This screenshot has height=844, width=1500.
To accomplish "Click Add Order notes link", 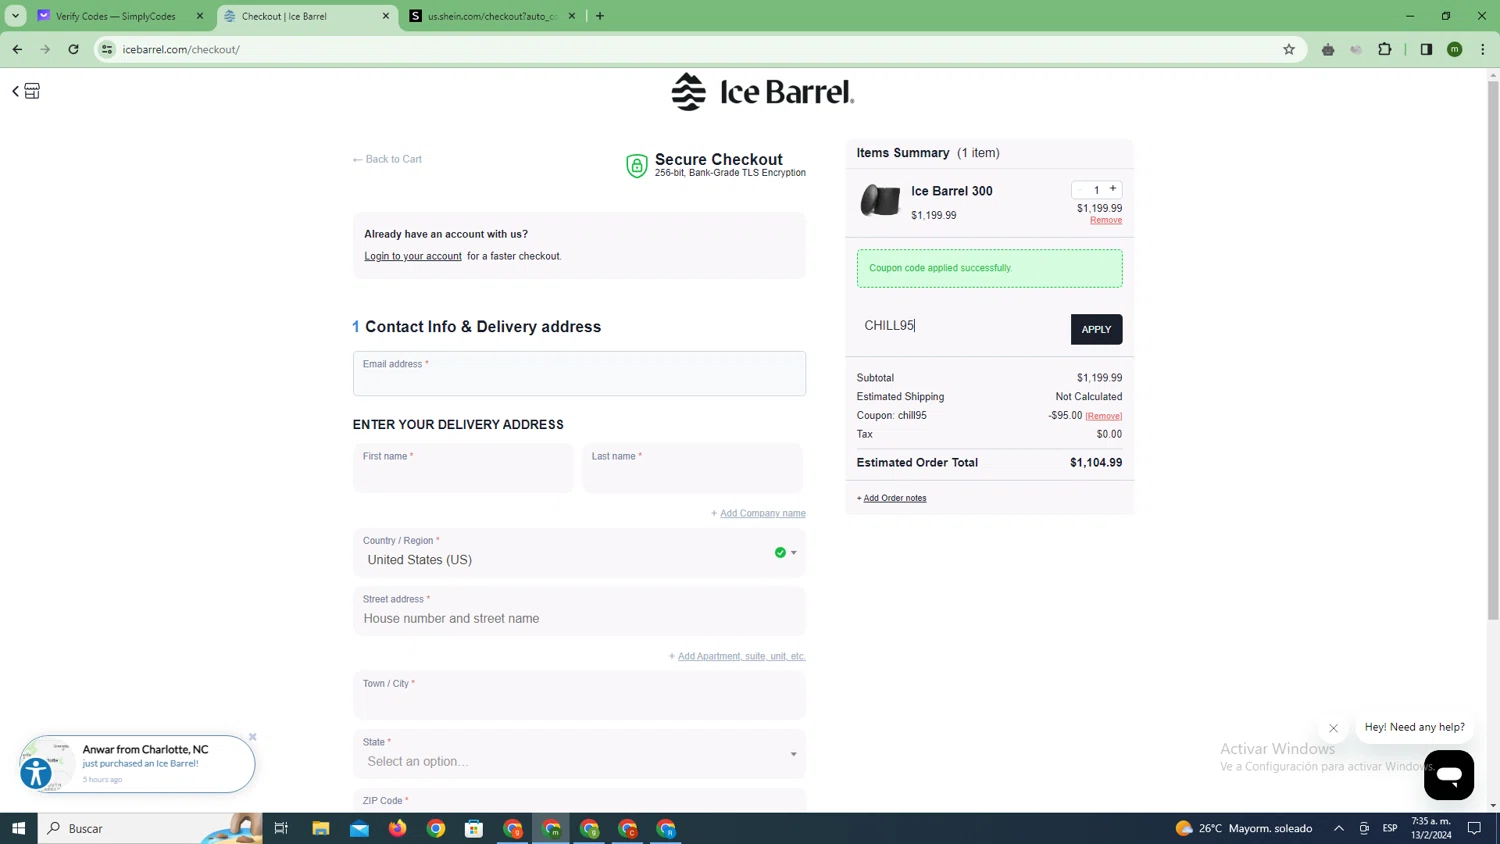I will (x=894, y=498).
